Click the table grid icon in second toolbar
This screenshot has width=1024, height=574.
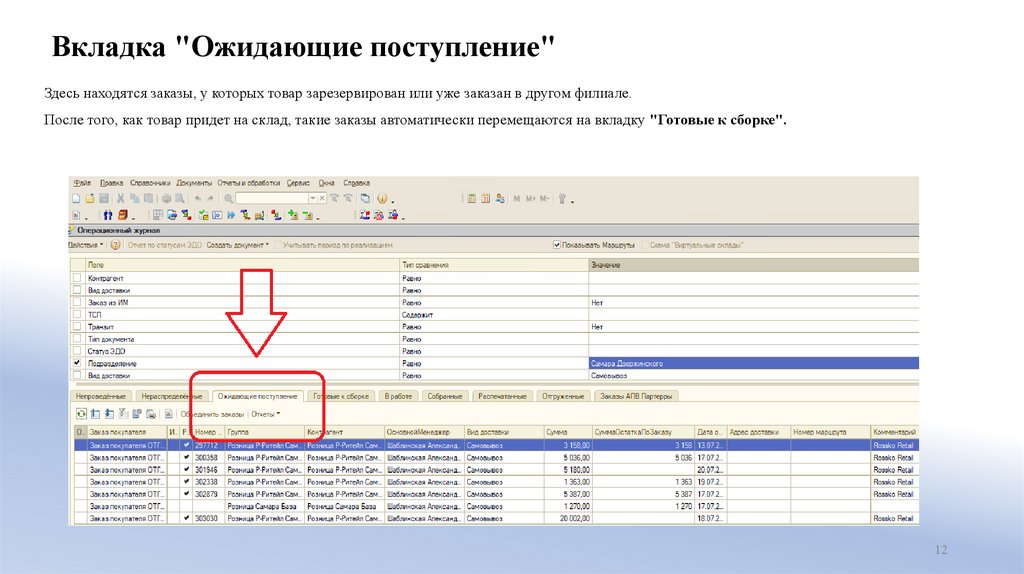(157, 215)
